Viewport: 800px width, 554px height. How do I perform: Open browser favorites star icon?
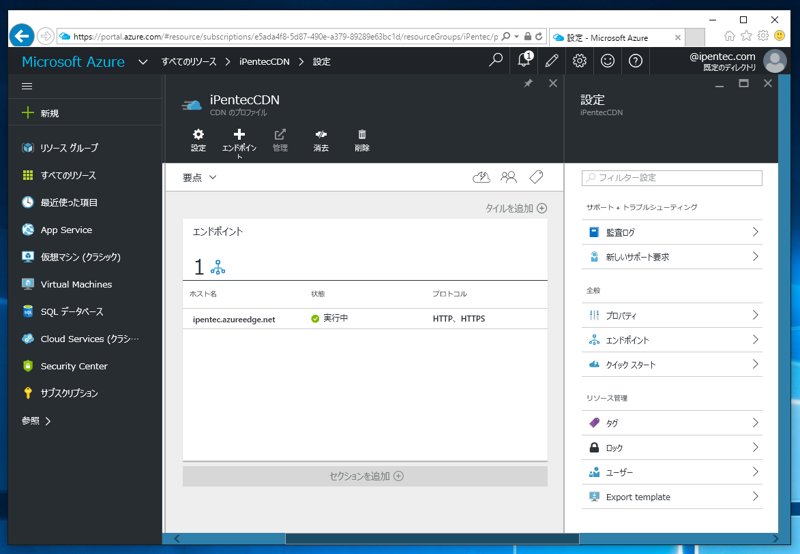coord(746,36)
